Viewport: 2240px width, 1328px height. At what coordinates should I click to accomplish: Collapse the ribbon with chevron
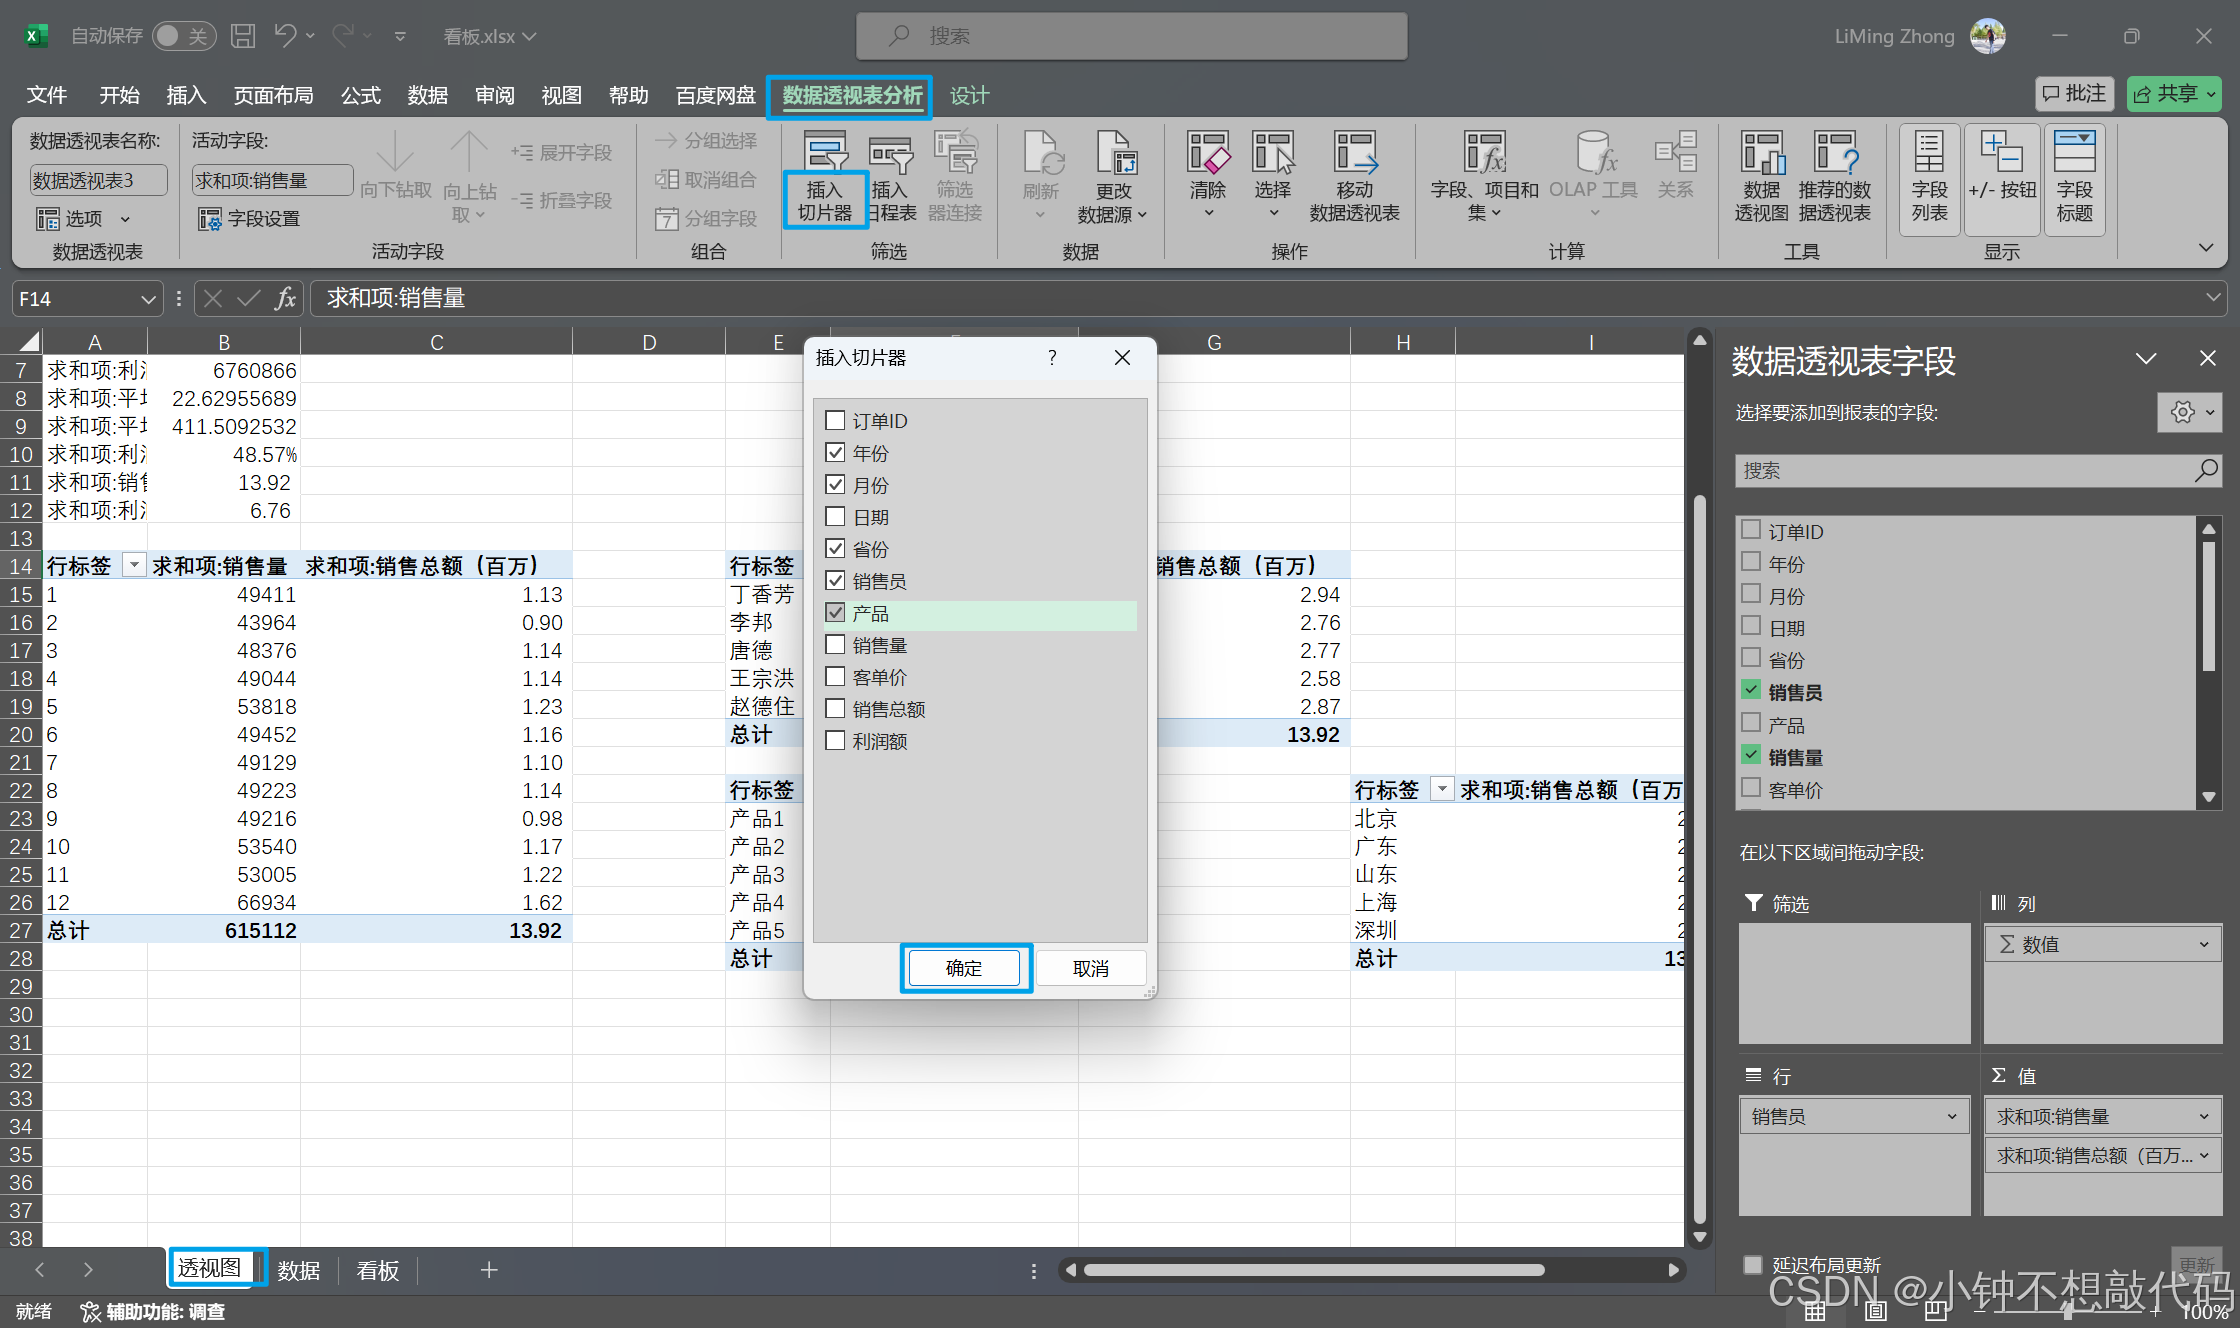(2205, 247)
